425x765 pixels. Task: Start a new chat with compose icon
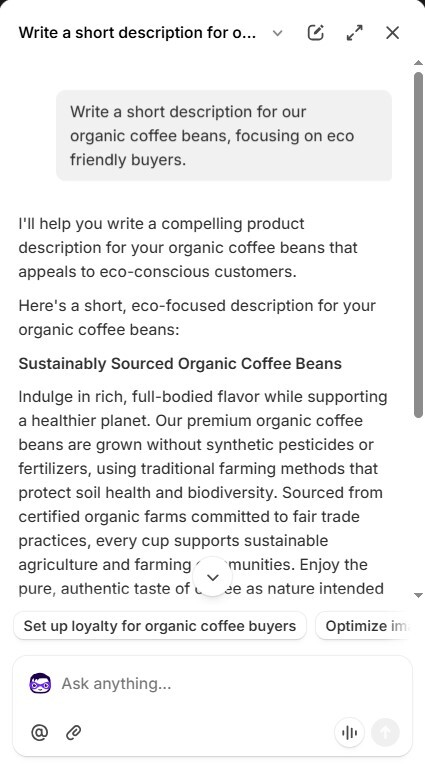(316, 33)
